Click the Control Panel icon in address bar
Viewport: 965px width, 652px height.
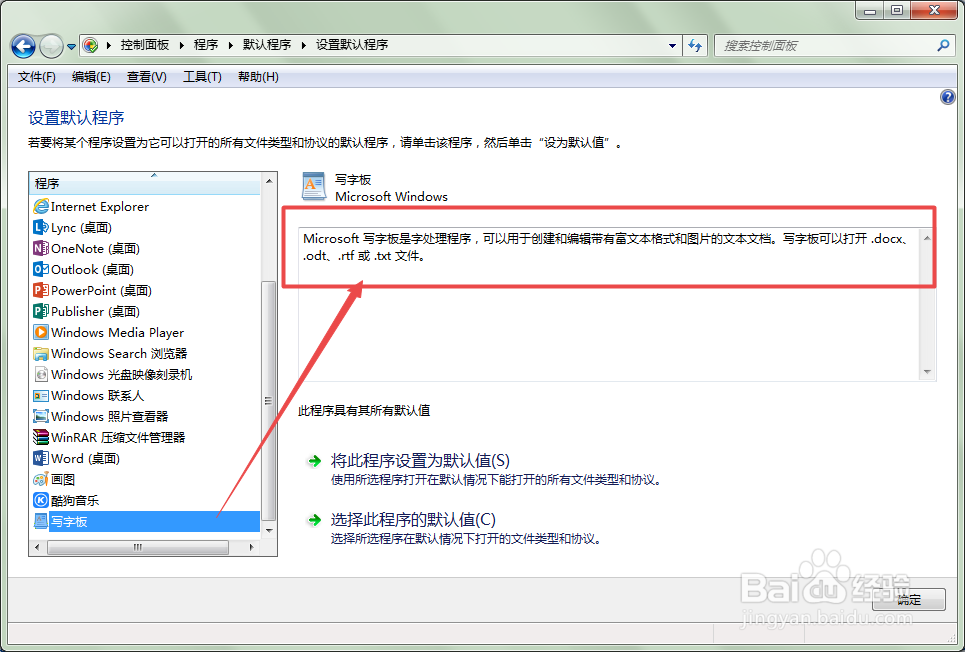point(90,45)
